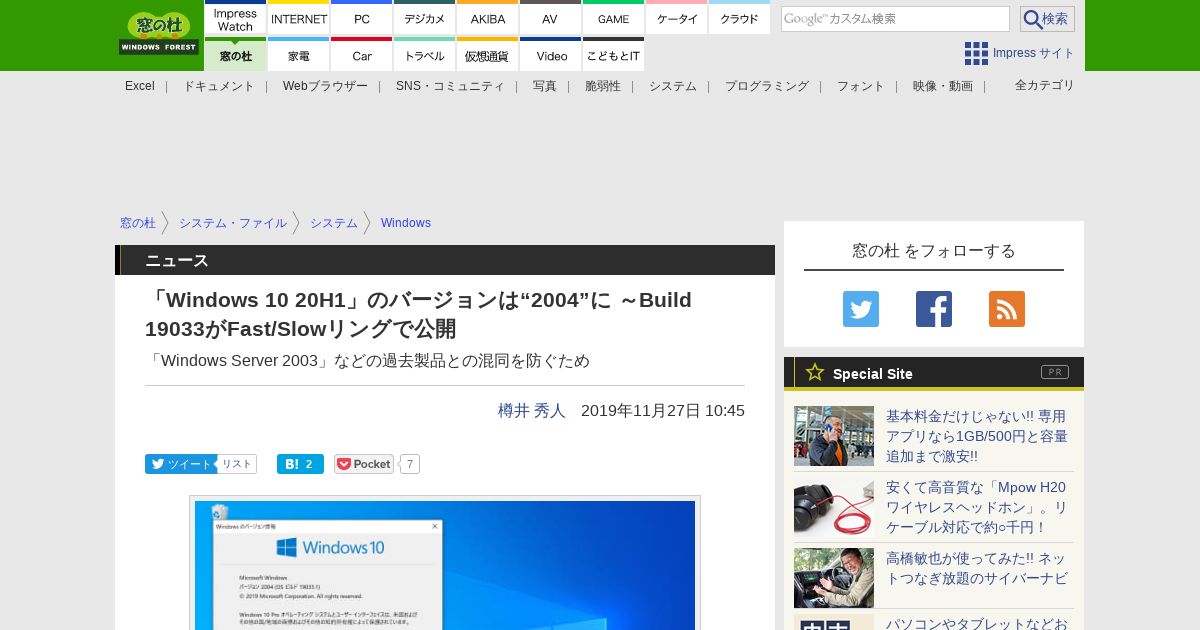Open the プログラミング category

pos(767,86)
